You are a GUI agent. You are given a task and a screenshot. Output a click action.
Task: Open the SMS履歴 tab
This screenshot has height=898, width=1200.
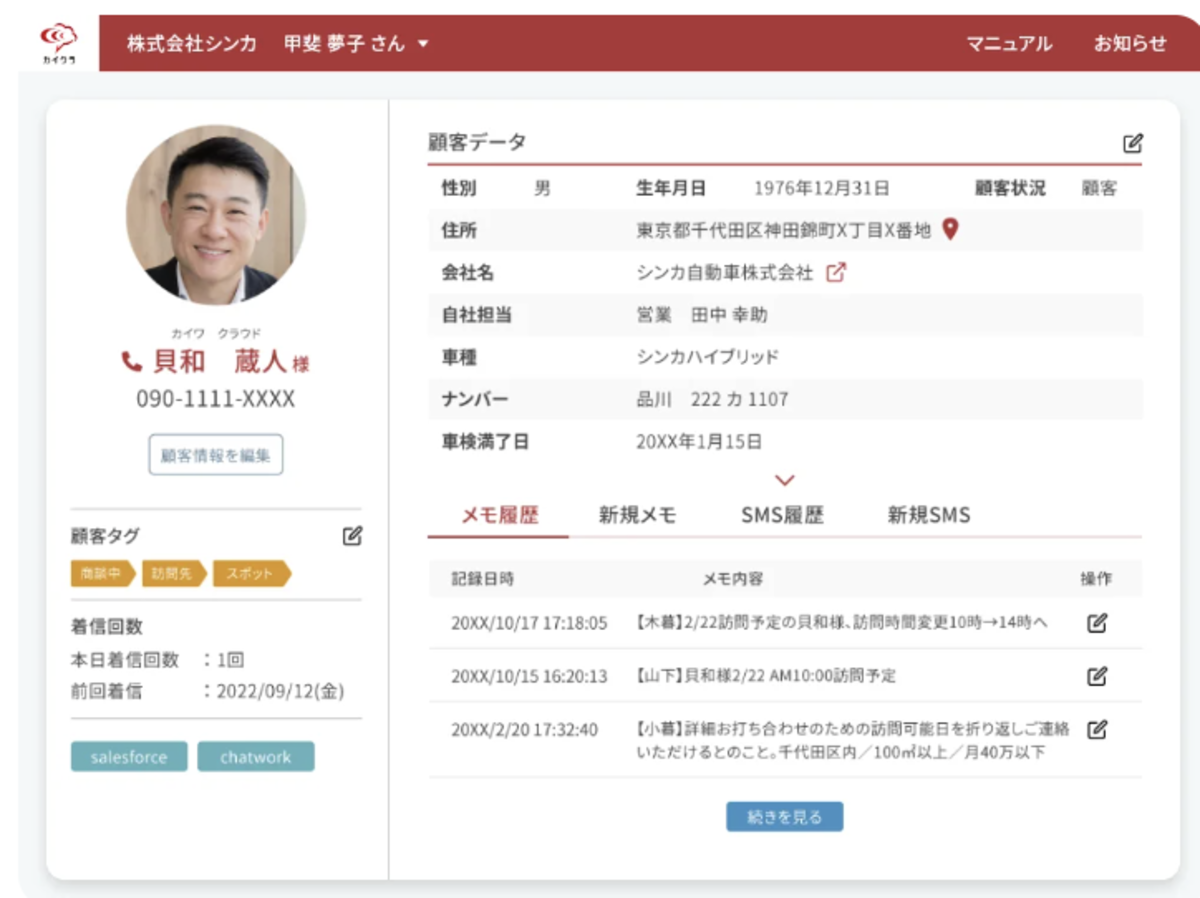coord(782,516)
